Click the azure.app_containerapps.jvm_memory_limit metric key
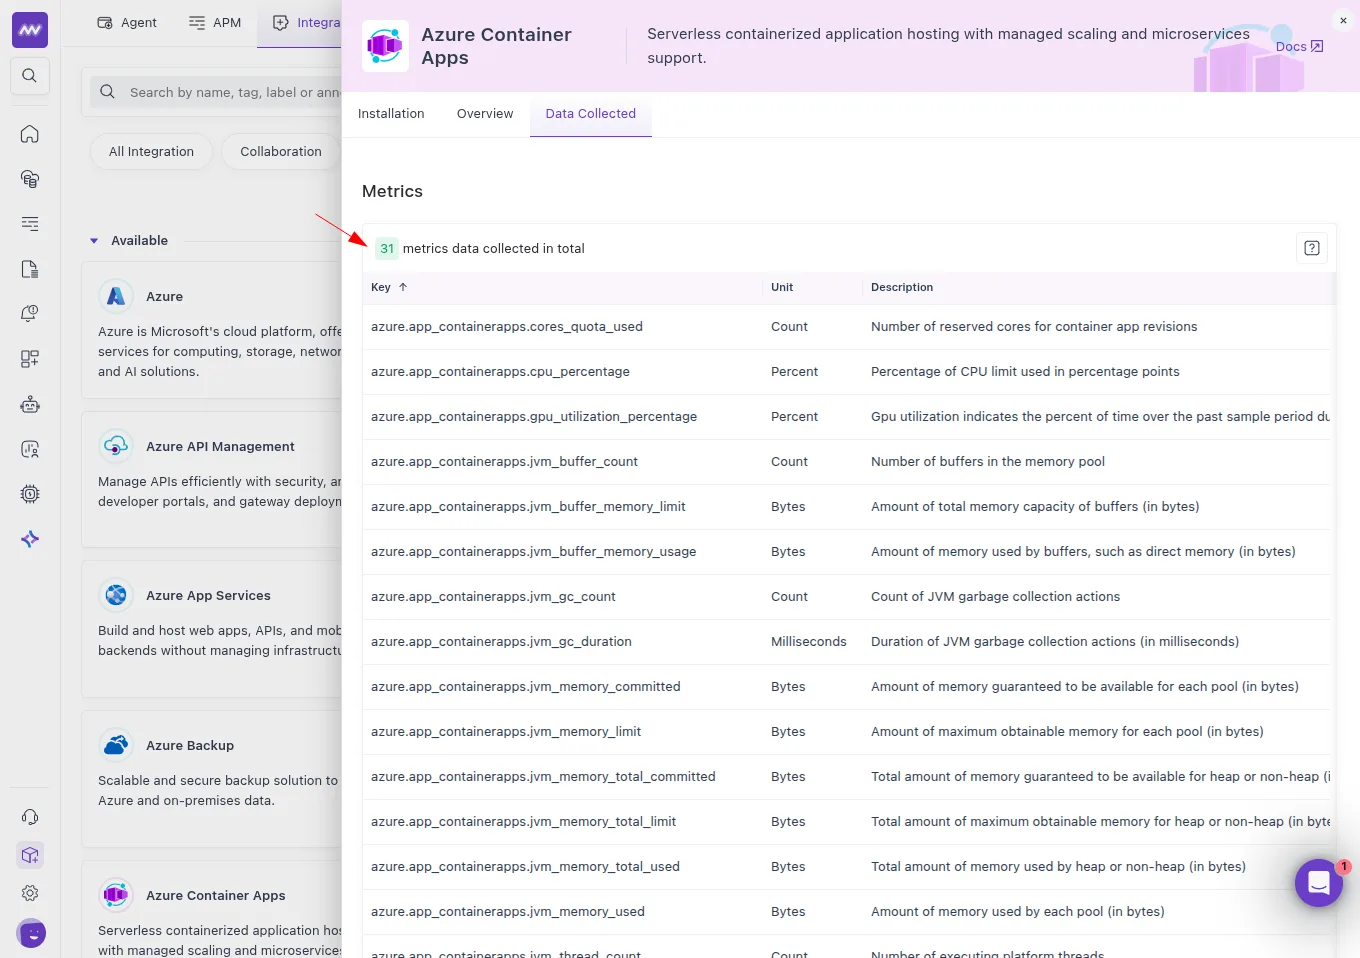 click(506, 732)
